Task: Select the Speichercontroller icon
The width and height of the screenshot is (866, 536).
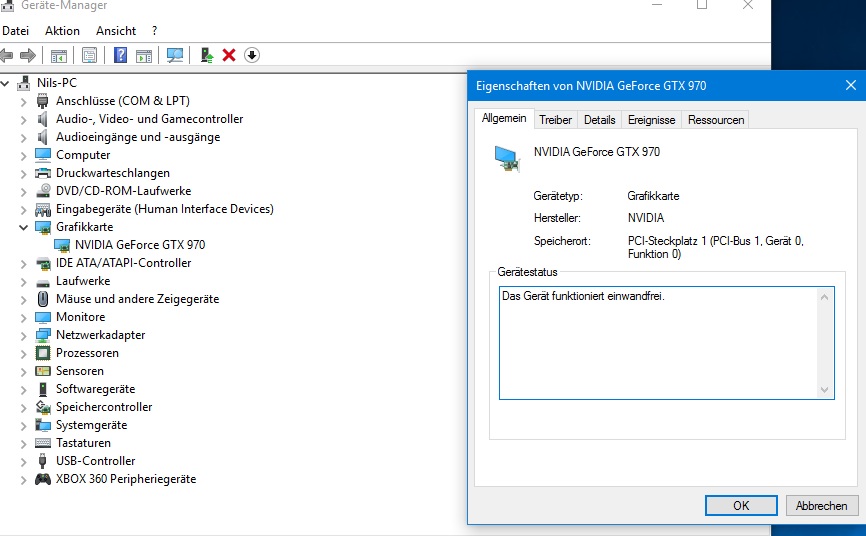Action: 43,407
